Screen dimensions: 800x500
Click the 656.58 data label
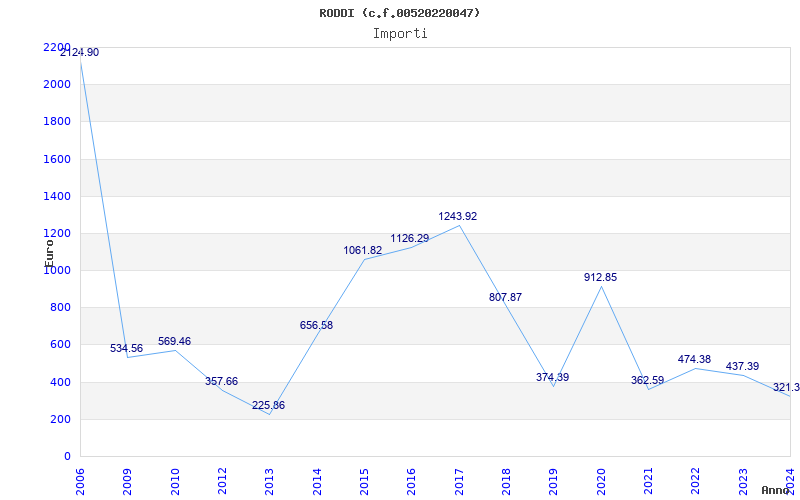[316, 325]
